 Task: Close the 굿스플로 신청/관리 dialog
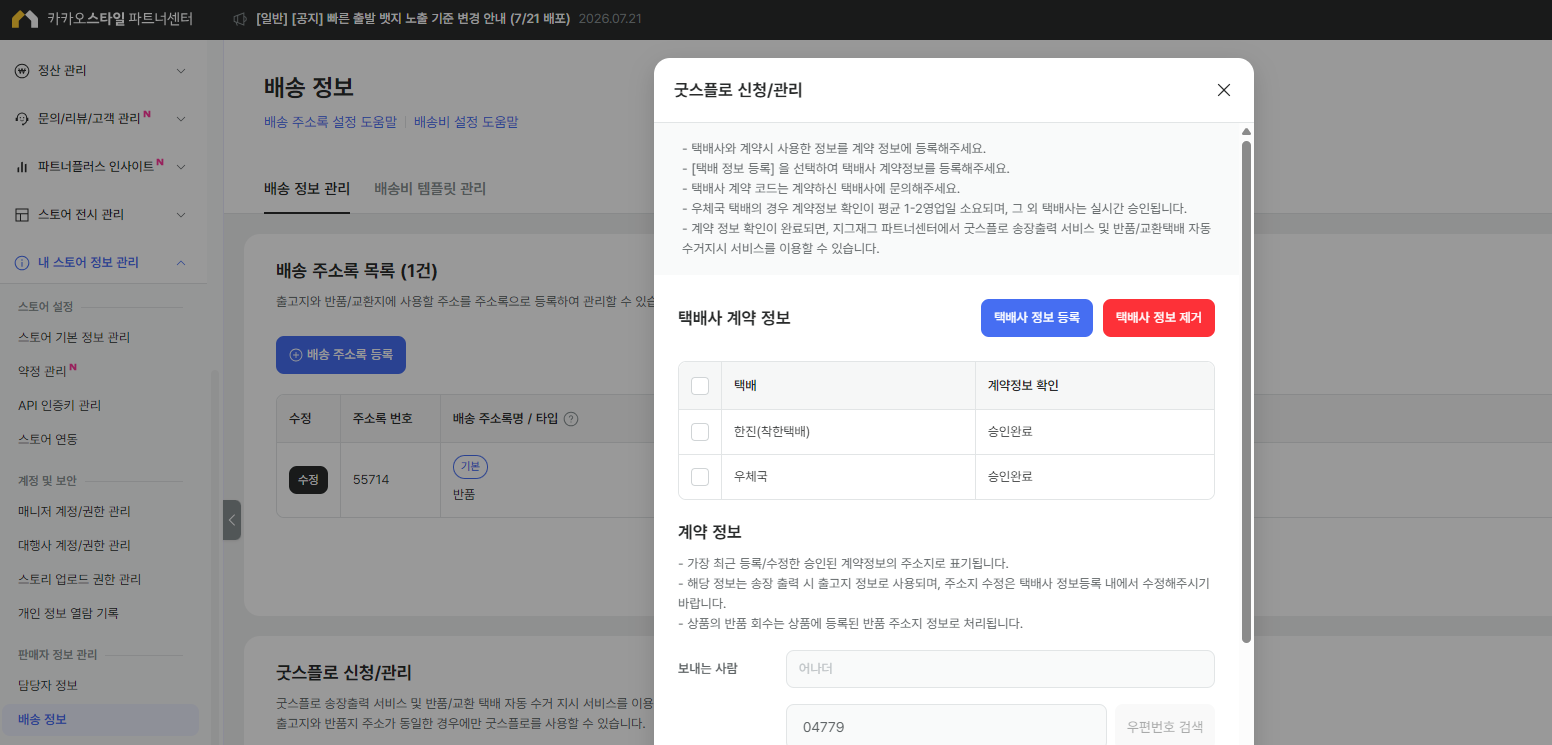[1223, 90]
